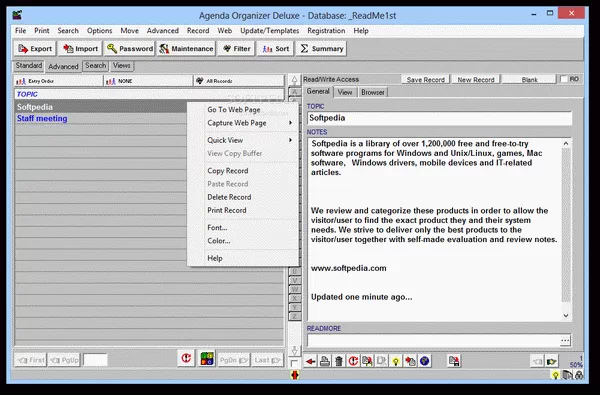
Task: Open the Update/Templates menu
Action: point(270,31)
